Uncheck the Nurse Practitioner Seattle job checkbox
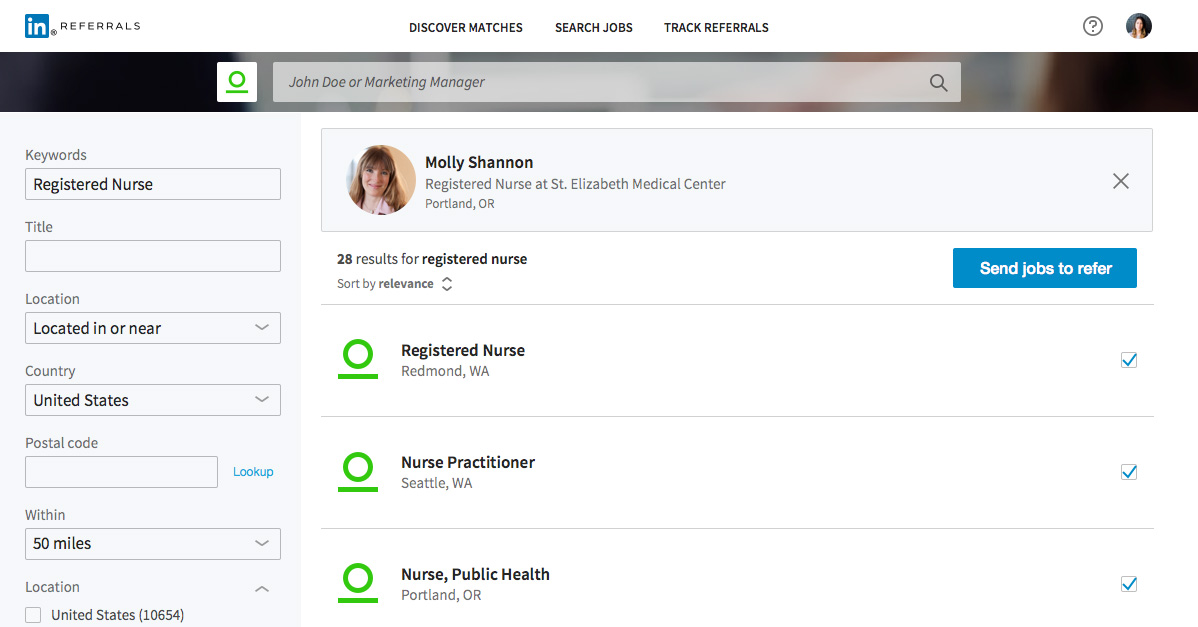This screenshot has height=627, width=1198. tap(1129, 472)
